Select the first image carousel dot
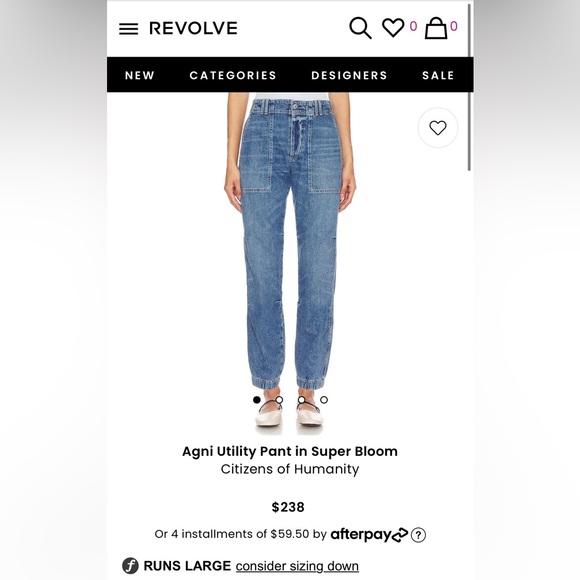 point(257,399)
